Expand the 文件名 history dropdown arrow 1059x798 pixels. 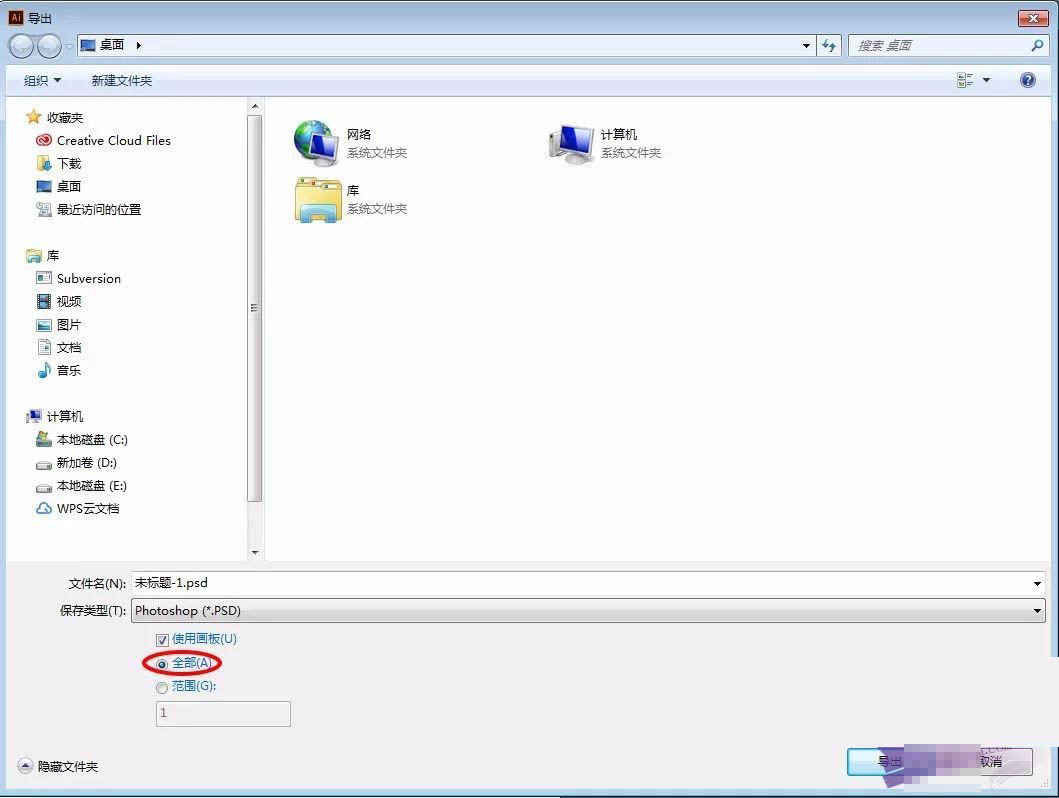(1037, 583)
